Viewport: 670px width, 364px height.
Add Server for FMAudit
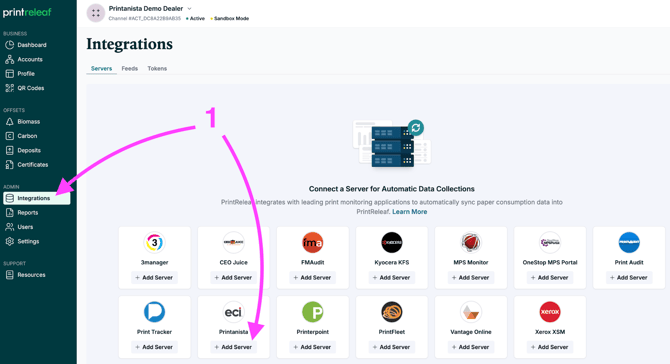click(312, 278)
